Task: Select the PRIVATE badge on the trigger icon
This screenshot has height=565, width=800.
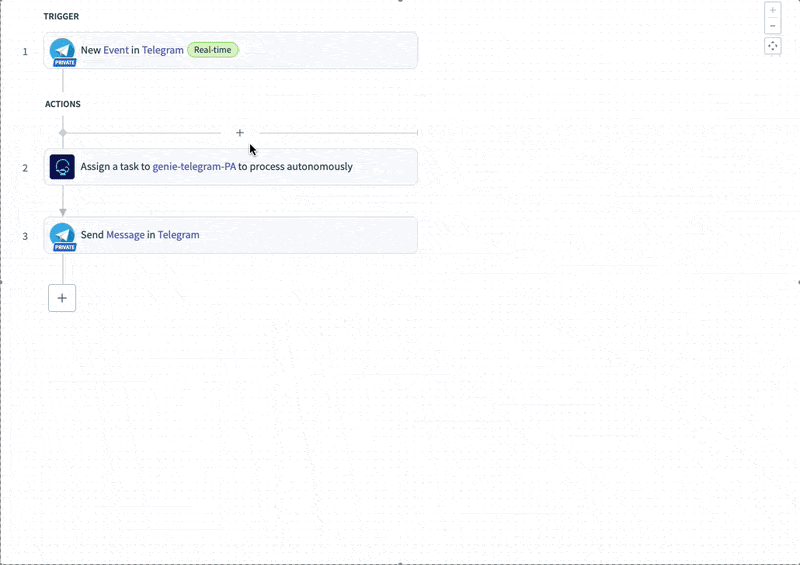Action: pyautogui.click(x=65, y=63)
